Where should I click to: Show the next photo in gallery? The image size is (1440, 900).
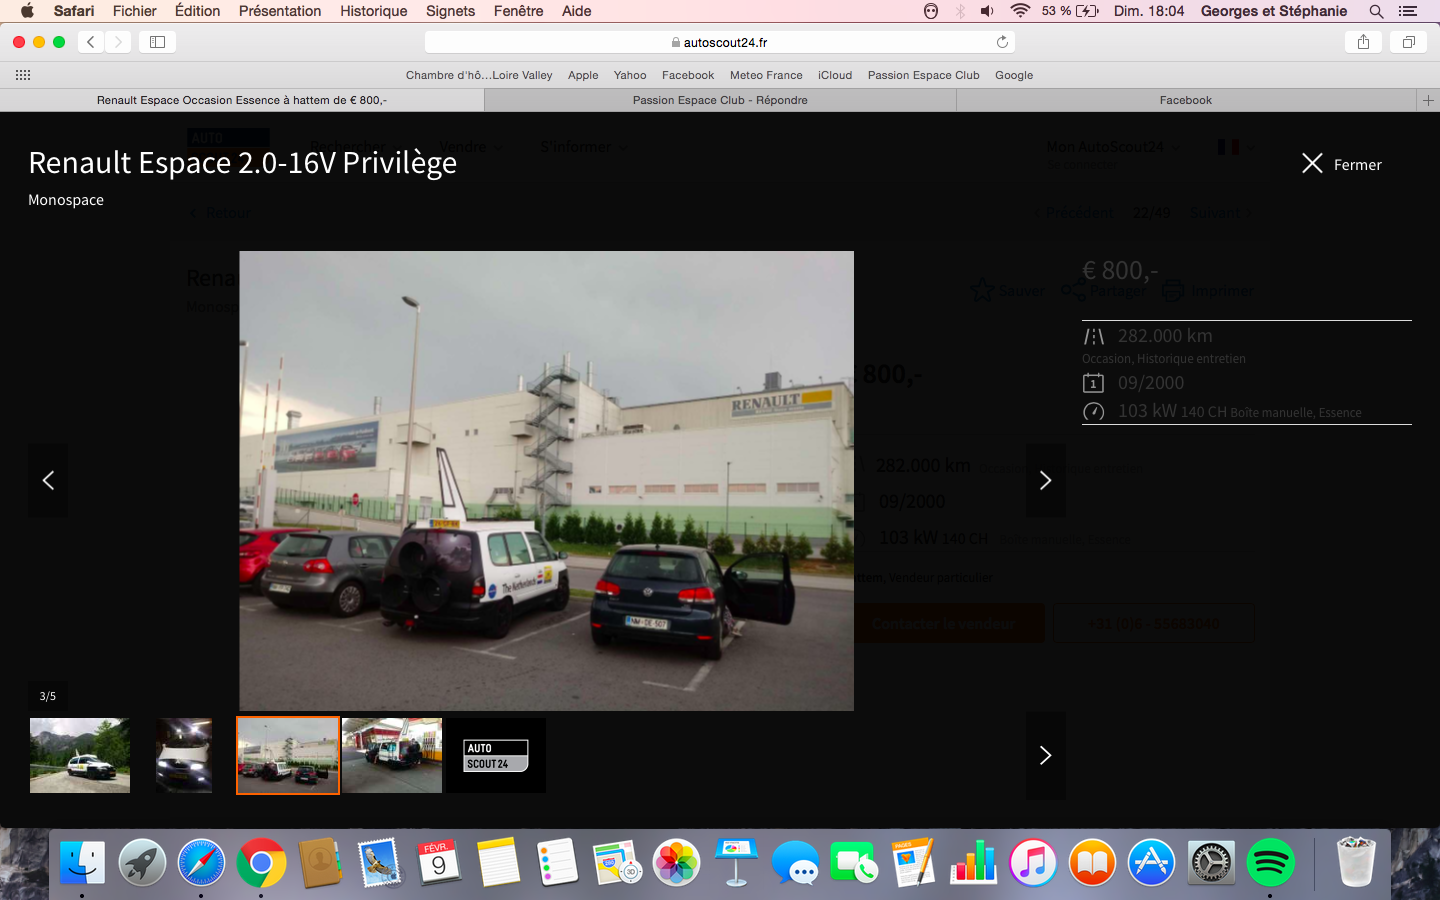point(1045,480)
